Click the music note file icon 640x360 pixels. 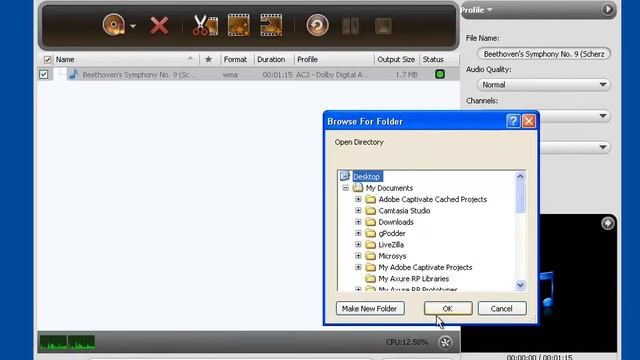click(73, 74)
